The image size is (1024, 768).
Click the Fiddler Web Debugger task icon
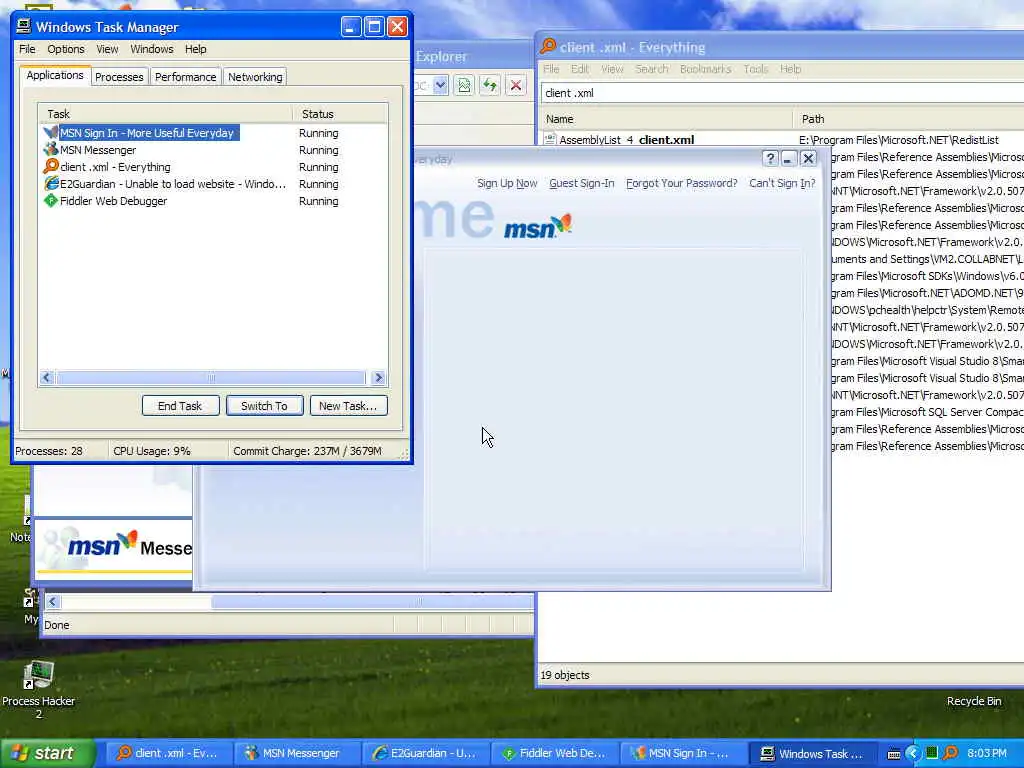50,200
